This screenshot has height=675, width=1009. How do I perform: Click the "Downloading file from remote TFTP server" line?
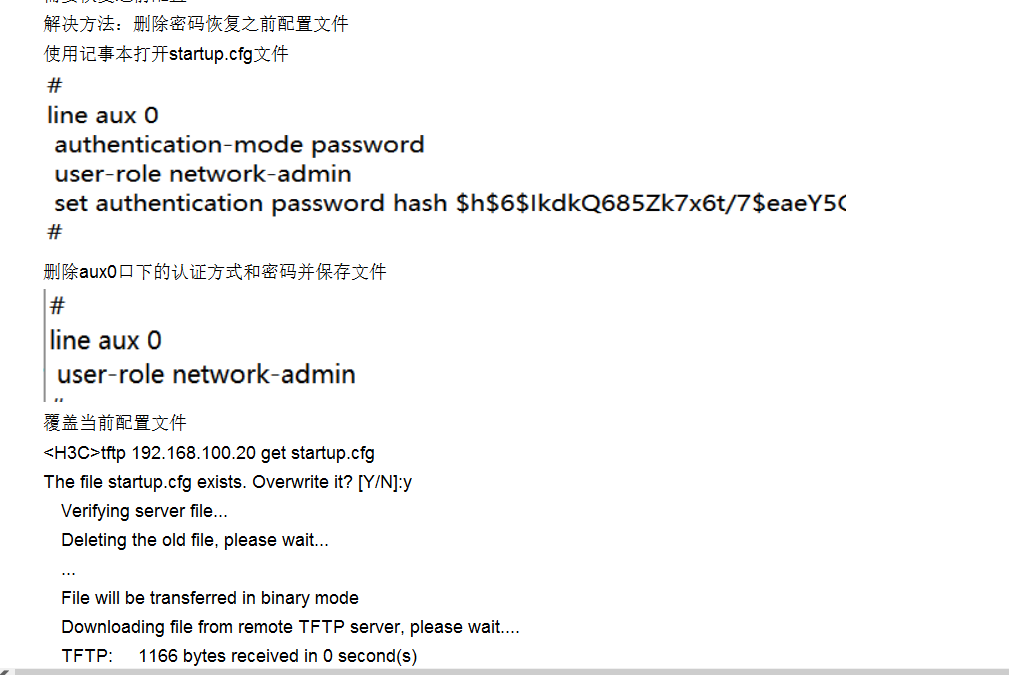(290, 627)
